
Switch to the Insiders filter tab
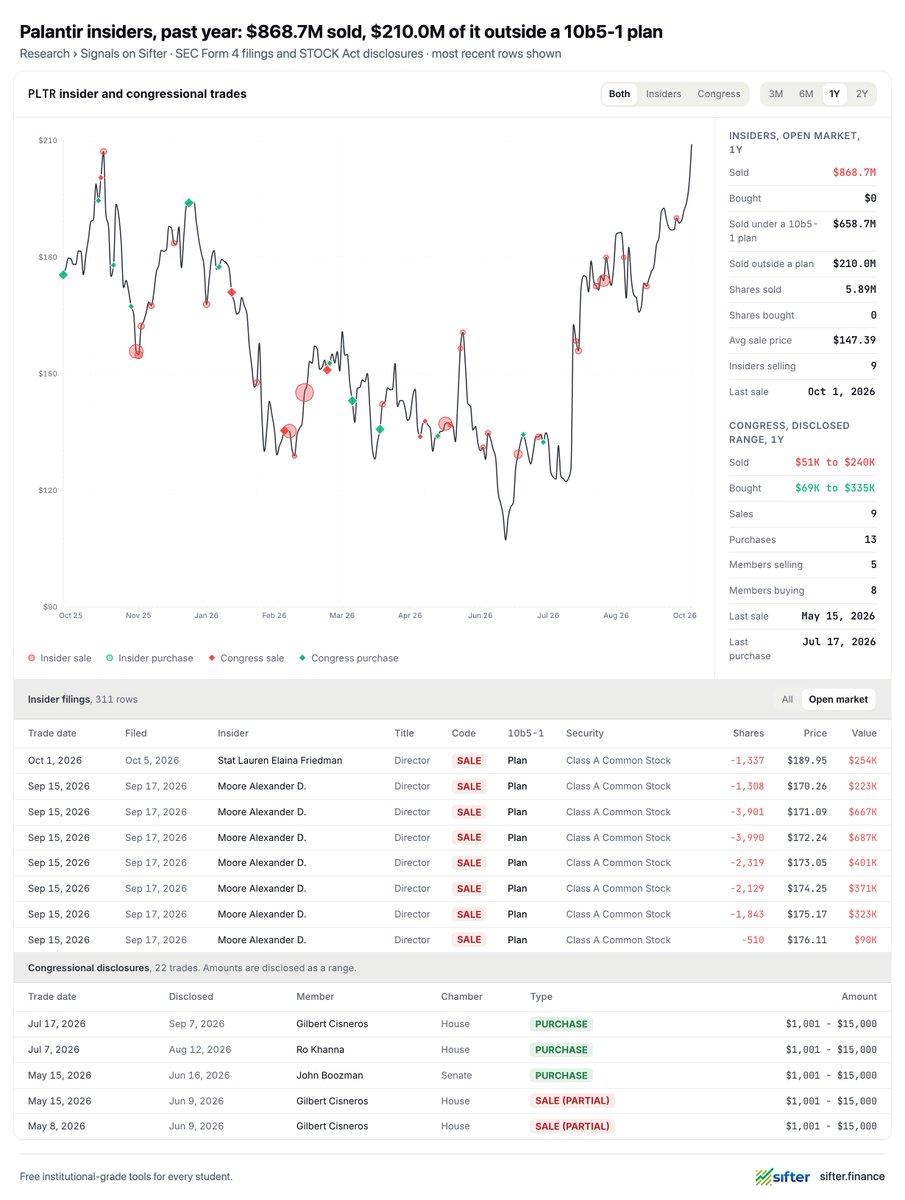pyautogui.click(x=663, y=94)
